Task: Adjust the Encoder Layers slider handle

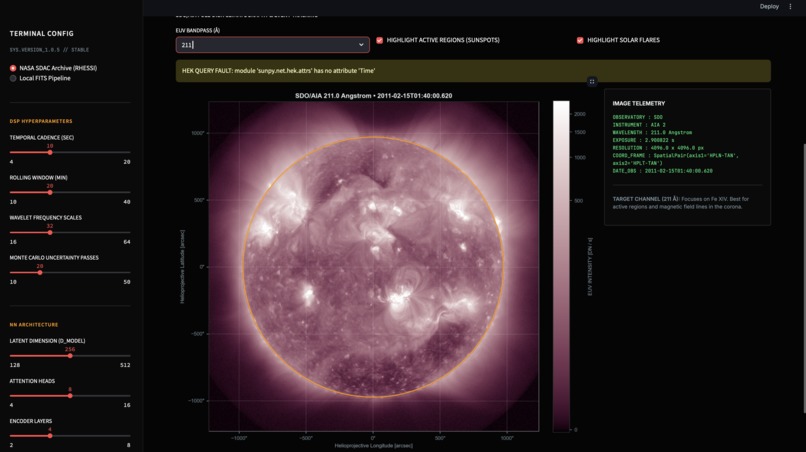Action: click(x=50, y=436)
